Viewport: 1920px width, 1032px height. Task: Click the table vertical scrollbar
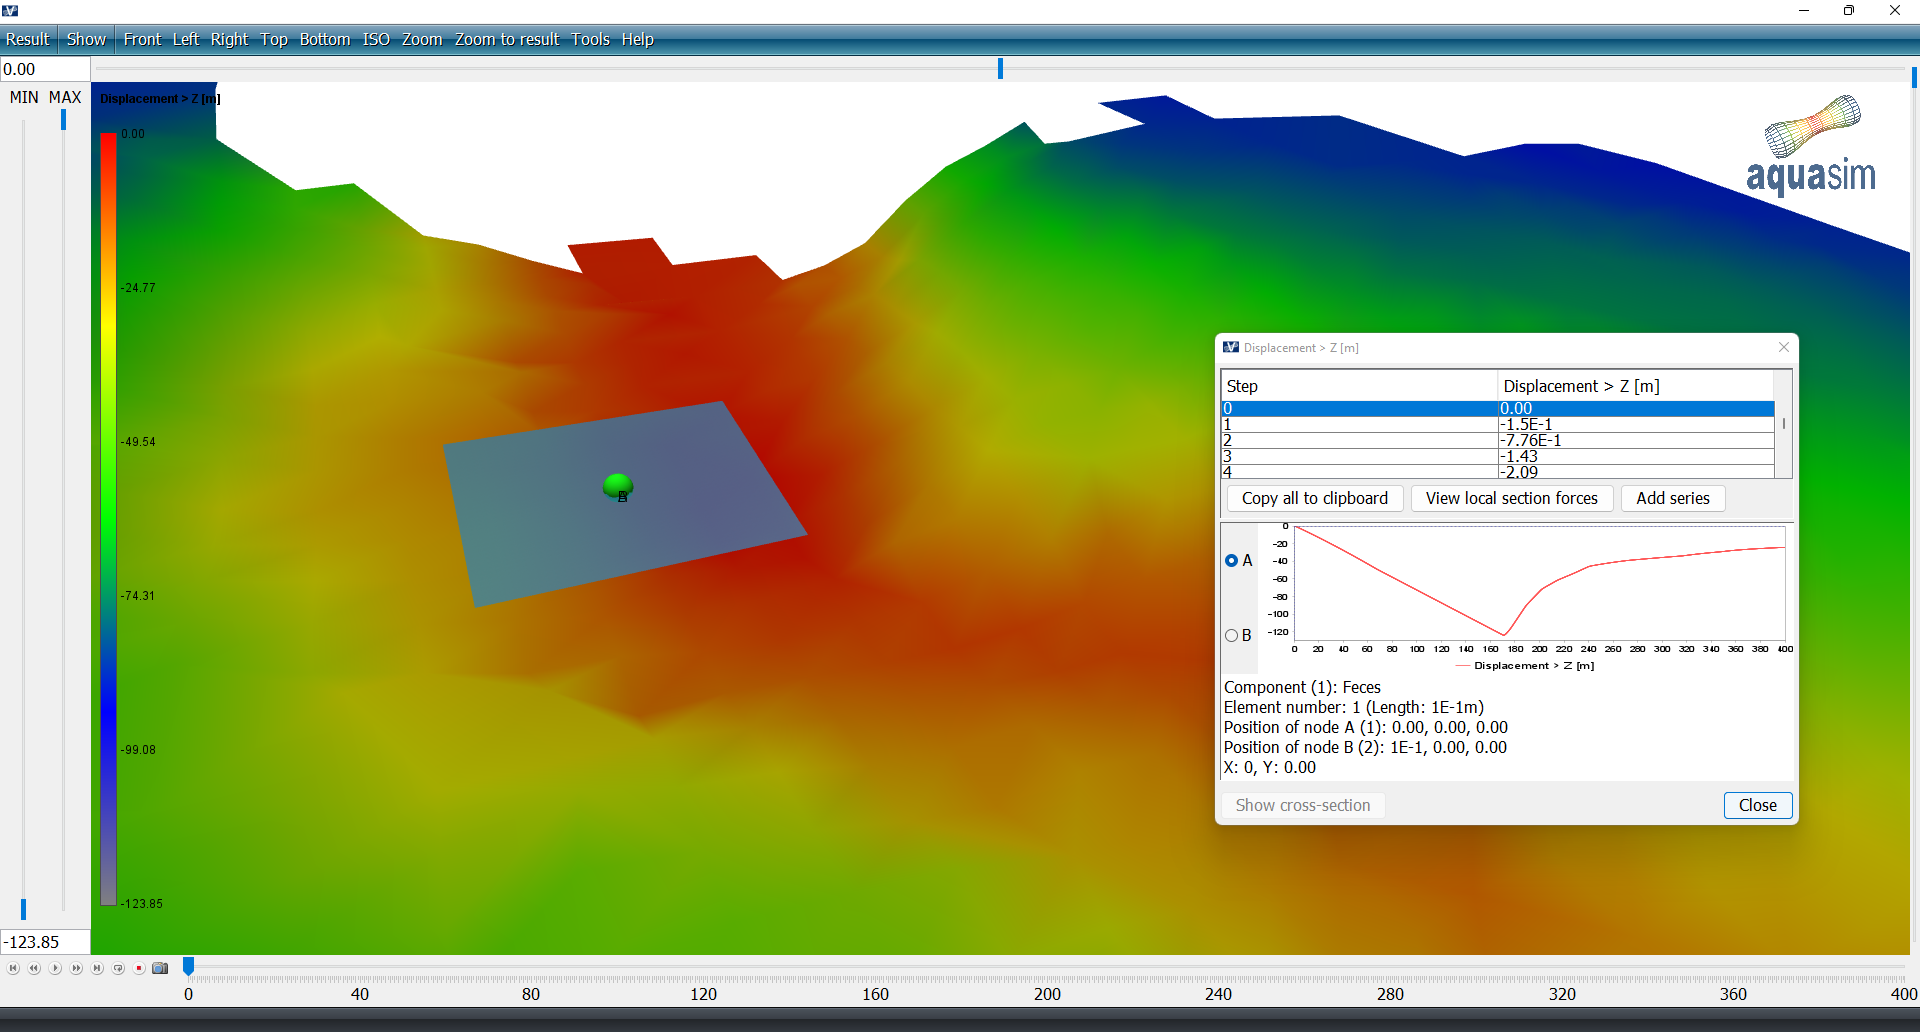click(1783, 424)
